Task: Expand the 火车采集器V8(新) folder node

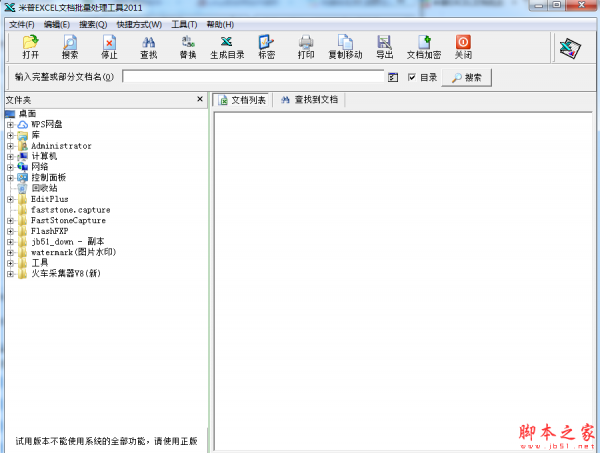Action: tap(10, 274)
